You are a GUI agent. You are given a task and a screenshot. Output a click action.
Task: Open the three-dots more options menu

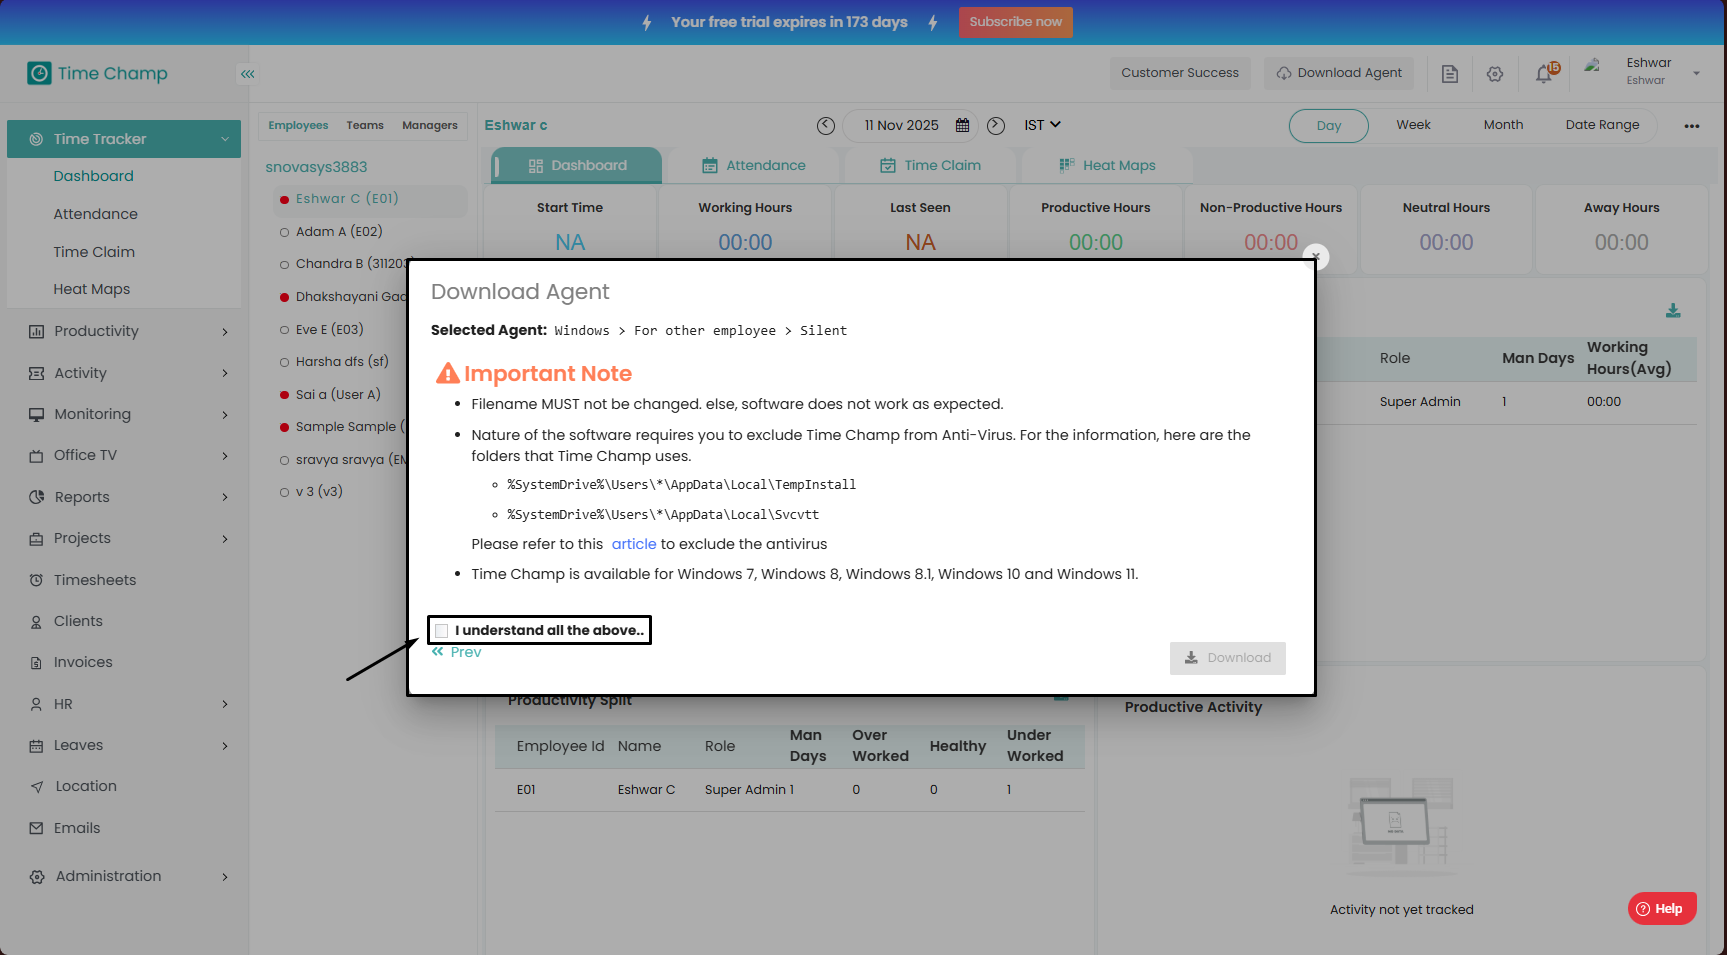pyautogui.click(x=1692, y=126)
